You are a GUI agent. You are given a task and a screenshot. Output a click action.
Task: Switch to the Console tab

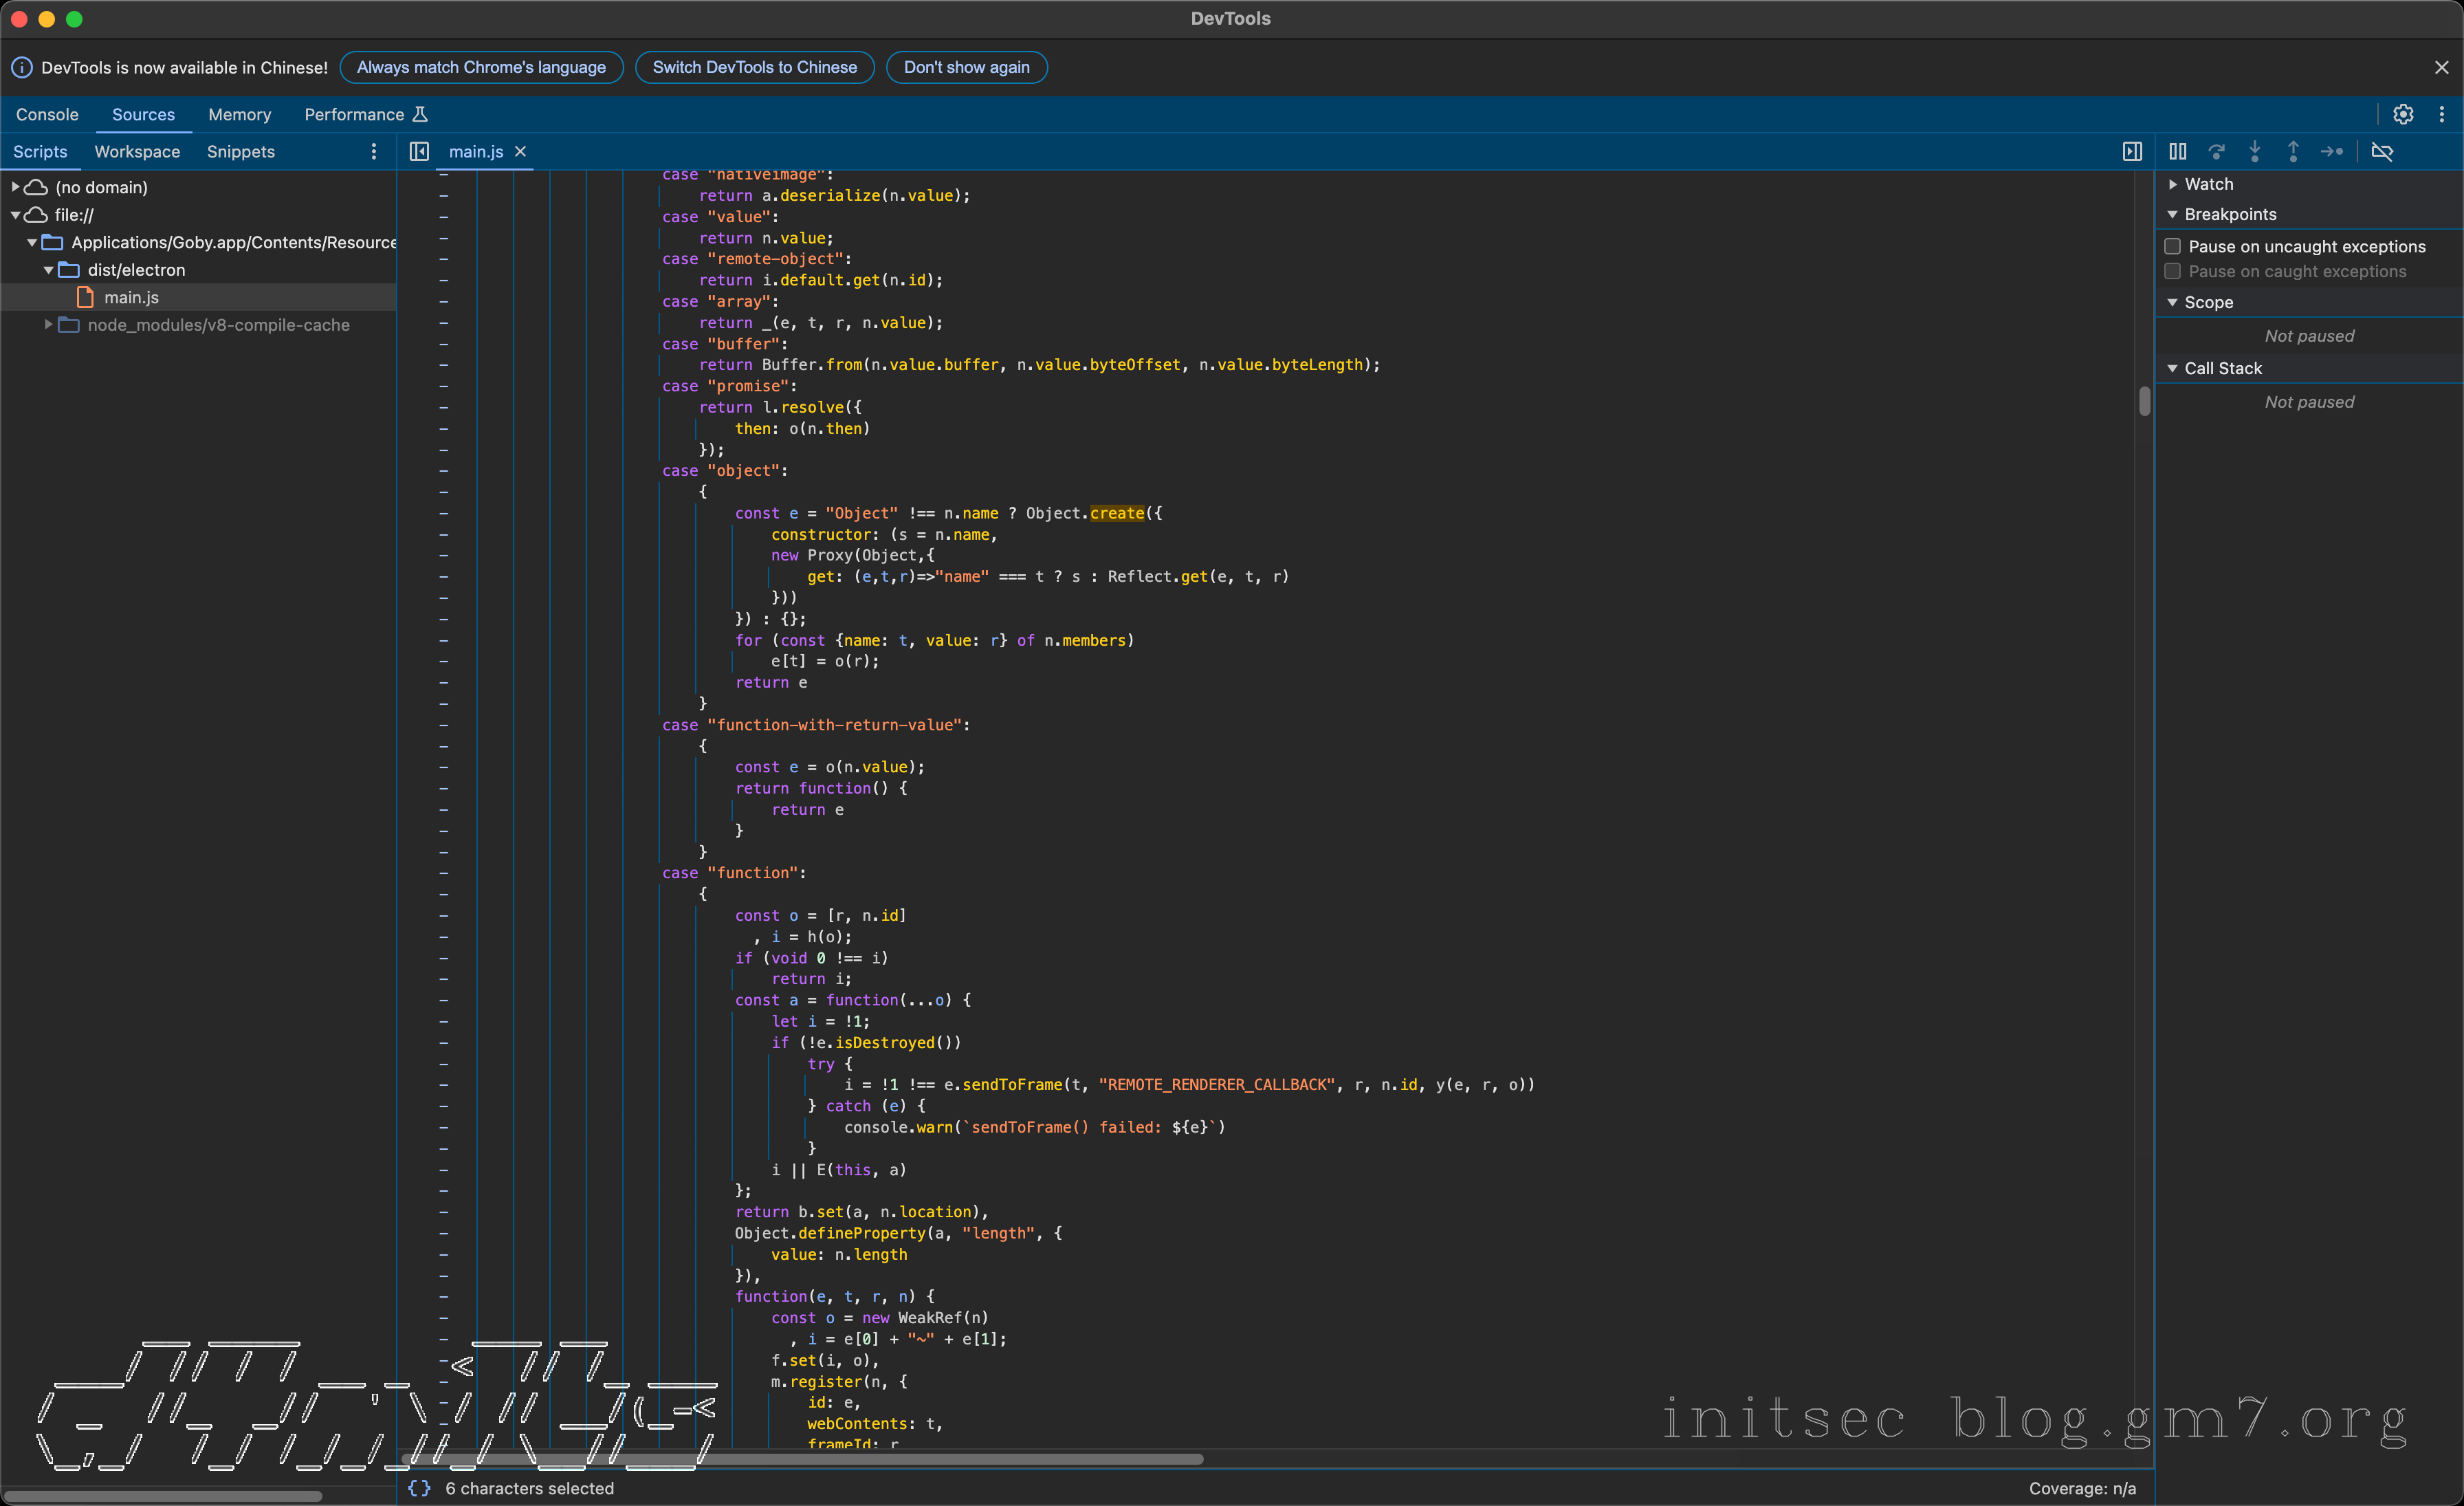coord(47,114)
